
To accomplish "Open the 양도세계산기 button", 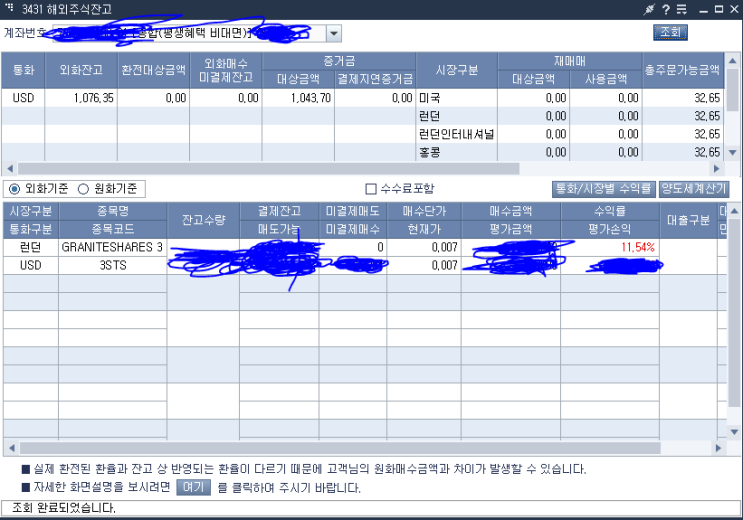I will coord(694,189).
